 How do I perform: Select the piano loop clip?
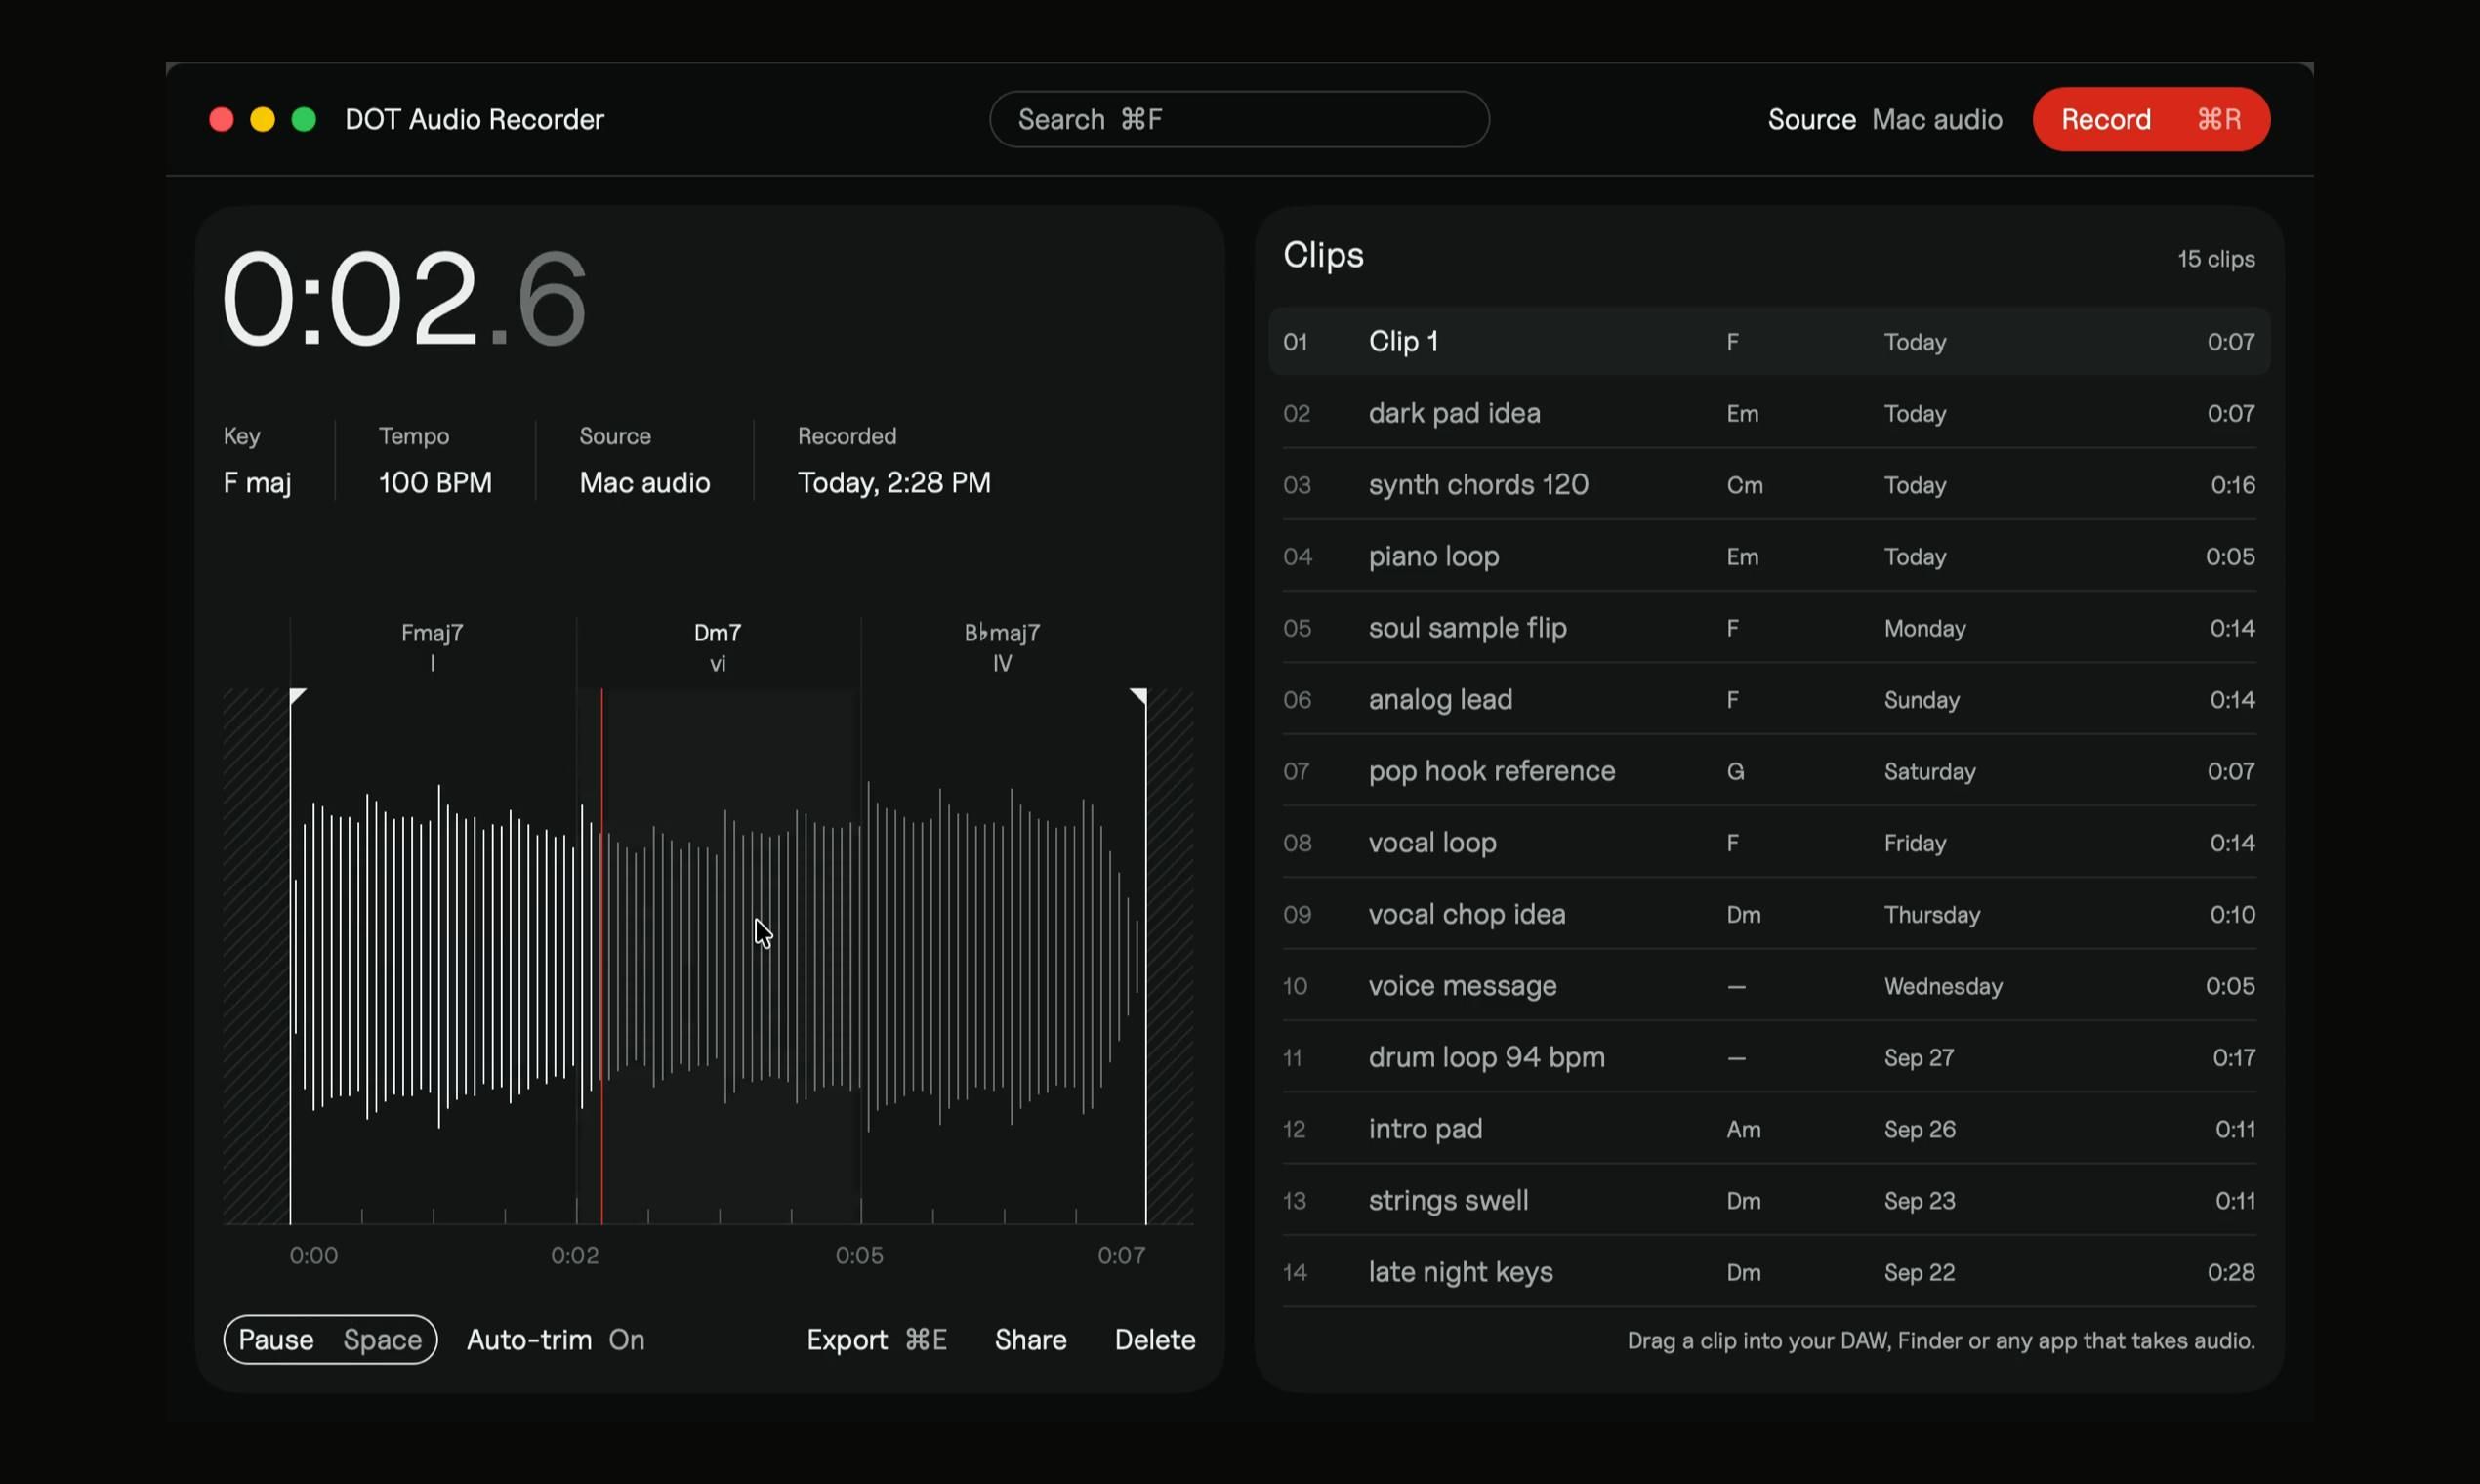pos(1769,556)
